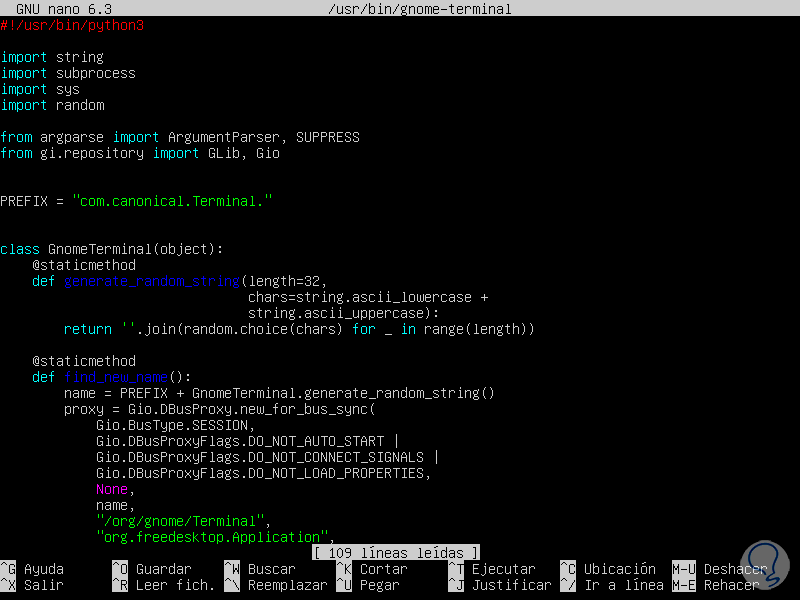Viewport: 800px width, 600px height.
Task: Click the 'name = PREFIX + GnomeTerminal' line
Action: [279, 393]
